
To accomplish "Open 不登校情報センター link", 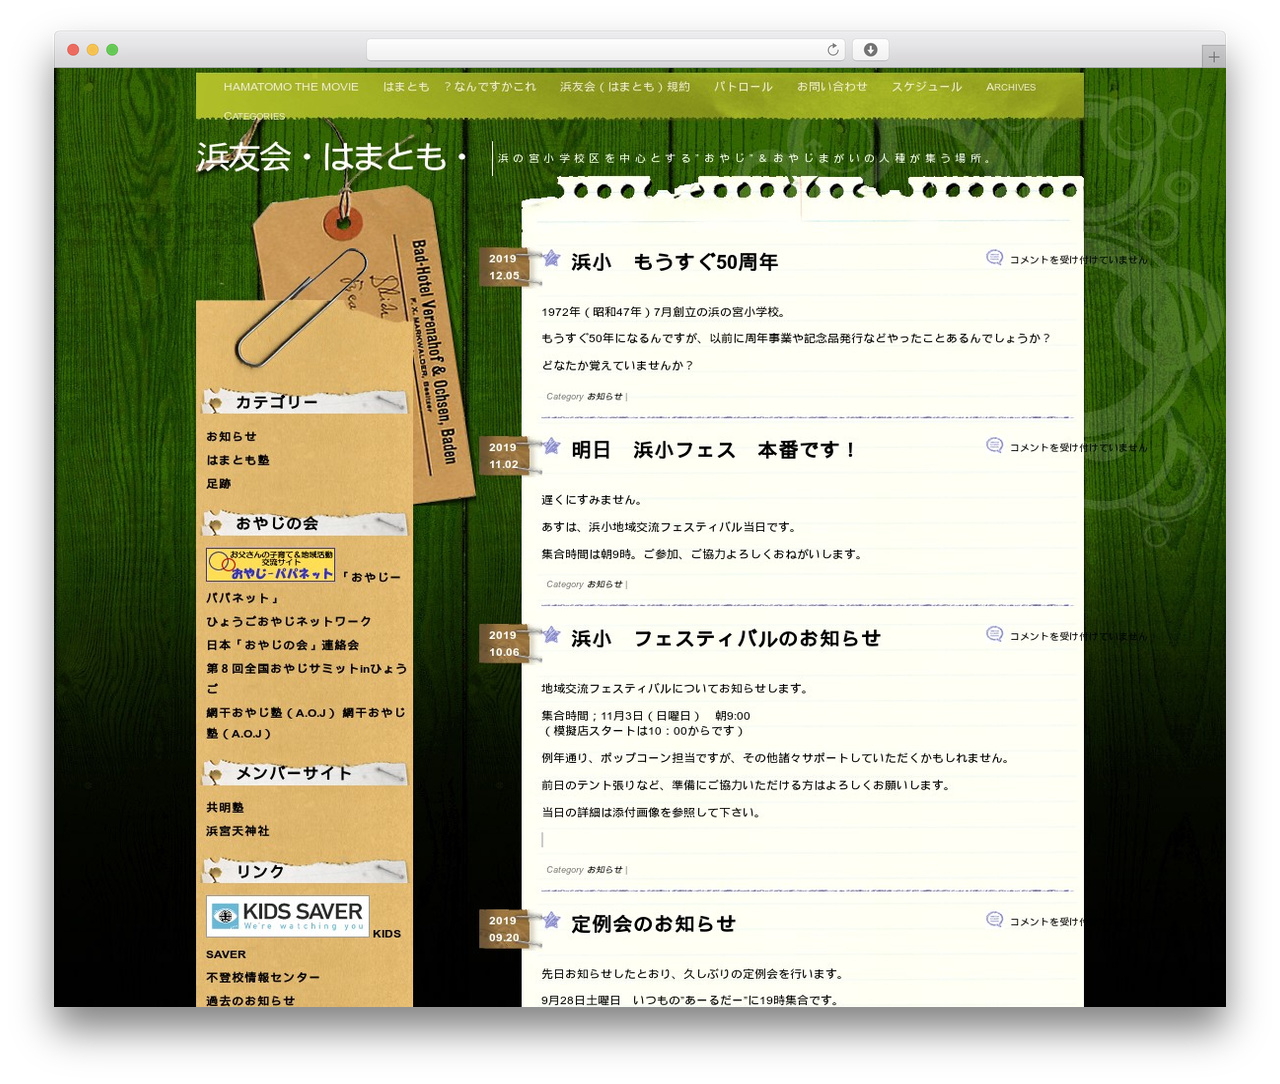I will [263, 978].
